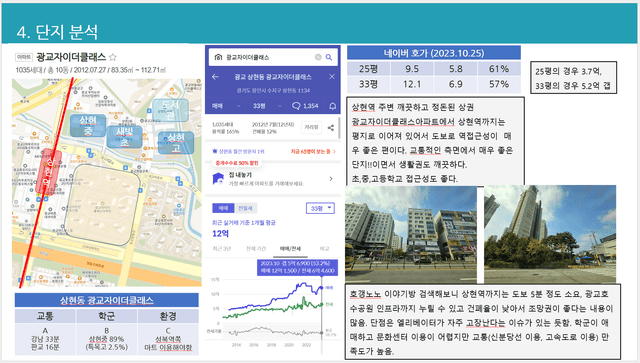The image size is (640, 363).
Task: Click the 12.1 cell in the price table
Action: (412, 84)
